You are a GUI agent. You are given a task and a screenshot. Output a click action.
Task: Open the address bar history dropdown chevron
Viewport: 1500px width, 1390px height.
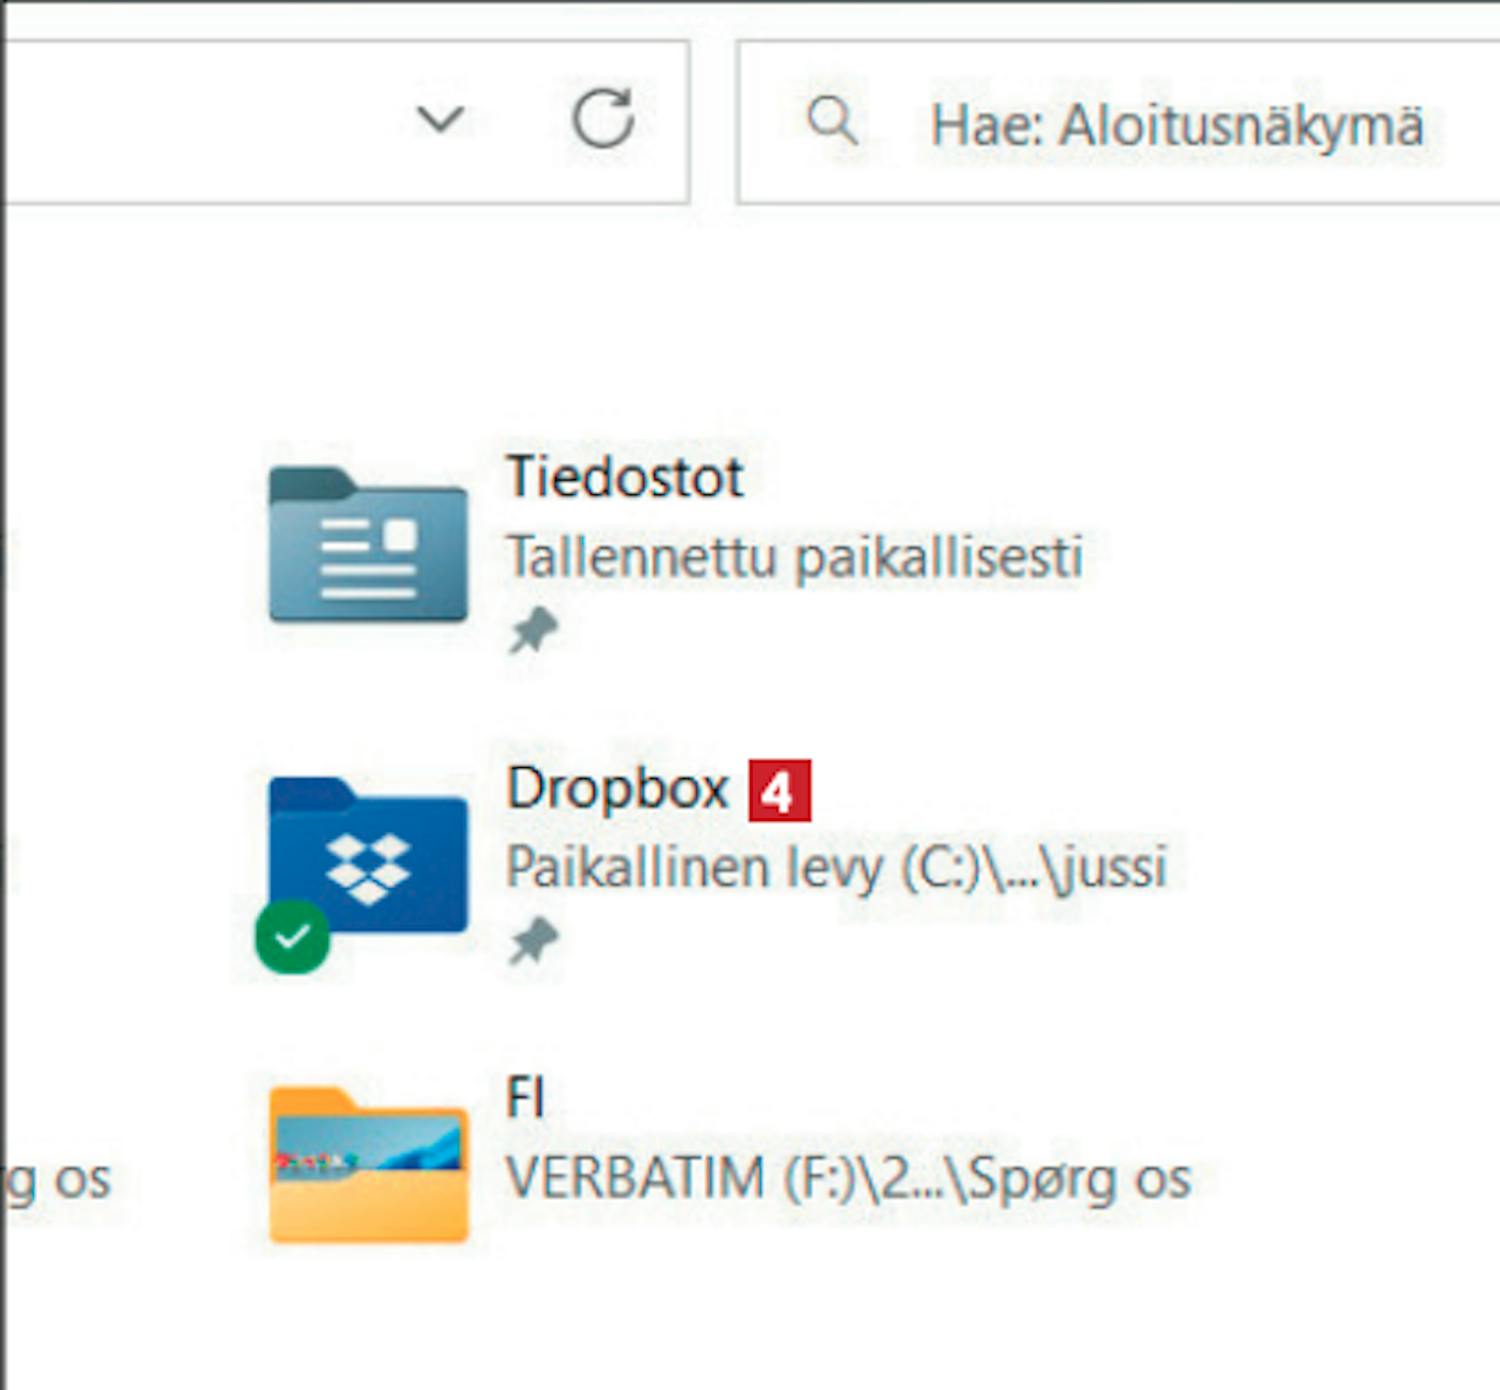pyautogui.click(x=440, y=120)
